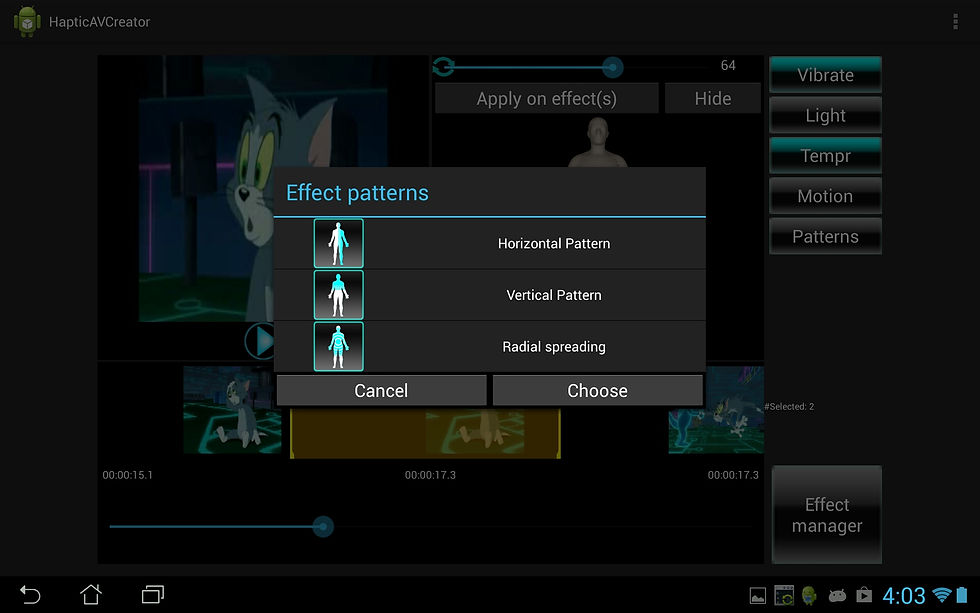
Task: Play the video preview
Action: (261, 341)
